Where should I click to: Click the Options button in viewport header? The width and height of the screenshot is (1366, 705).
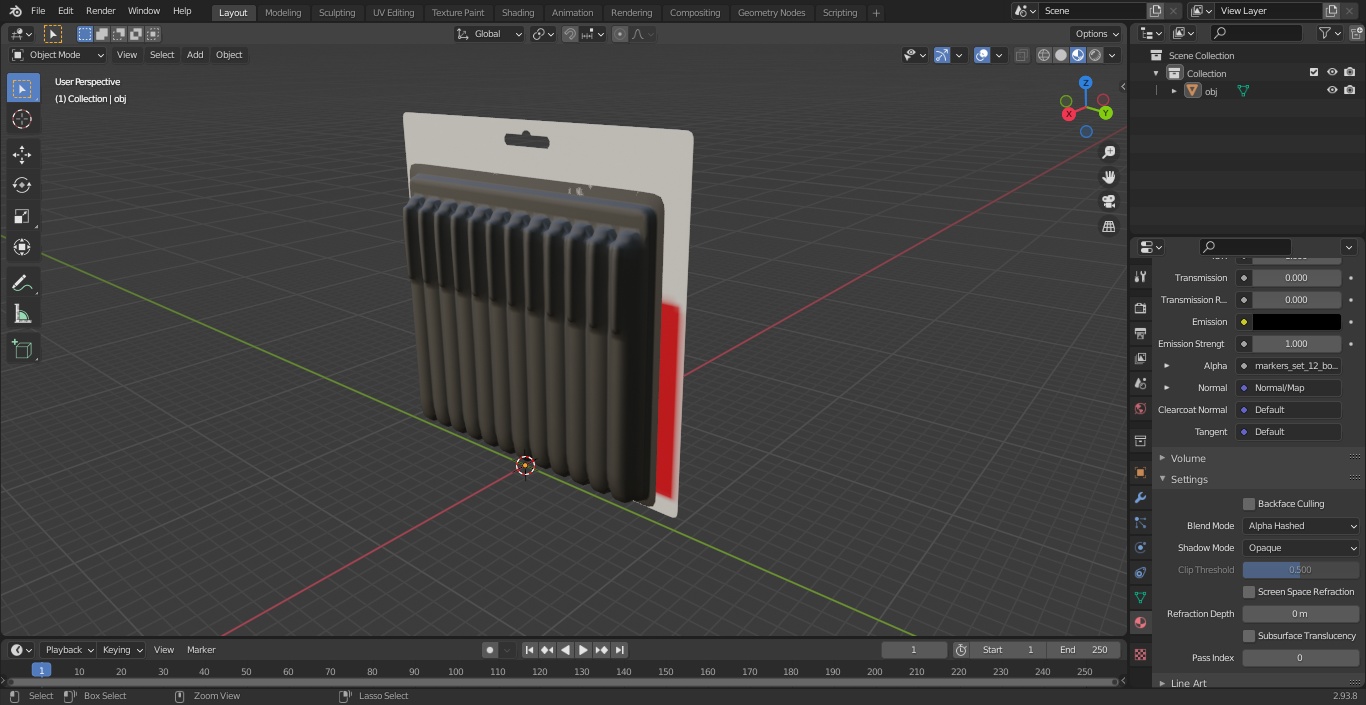1097,34
